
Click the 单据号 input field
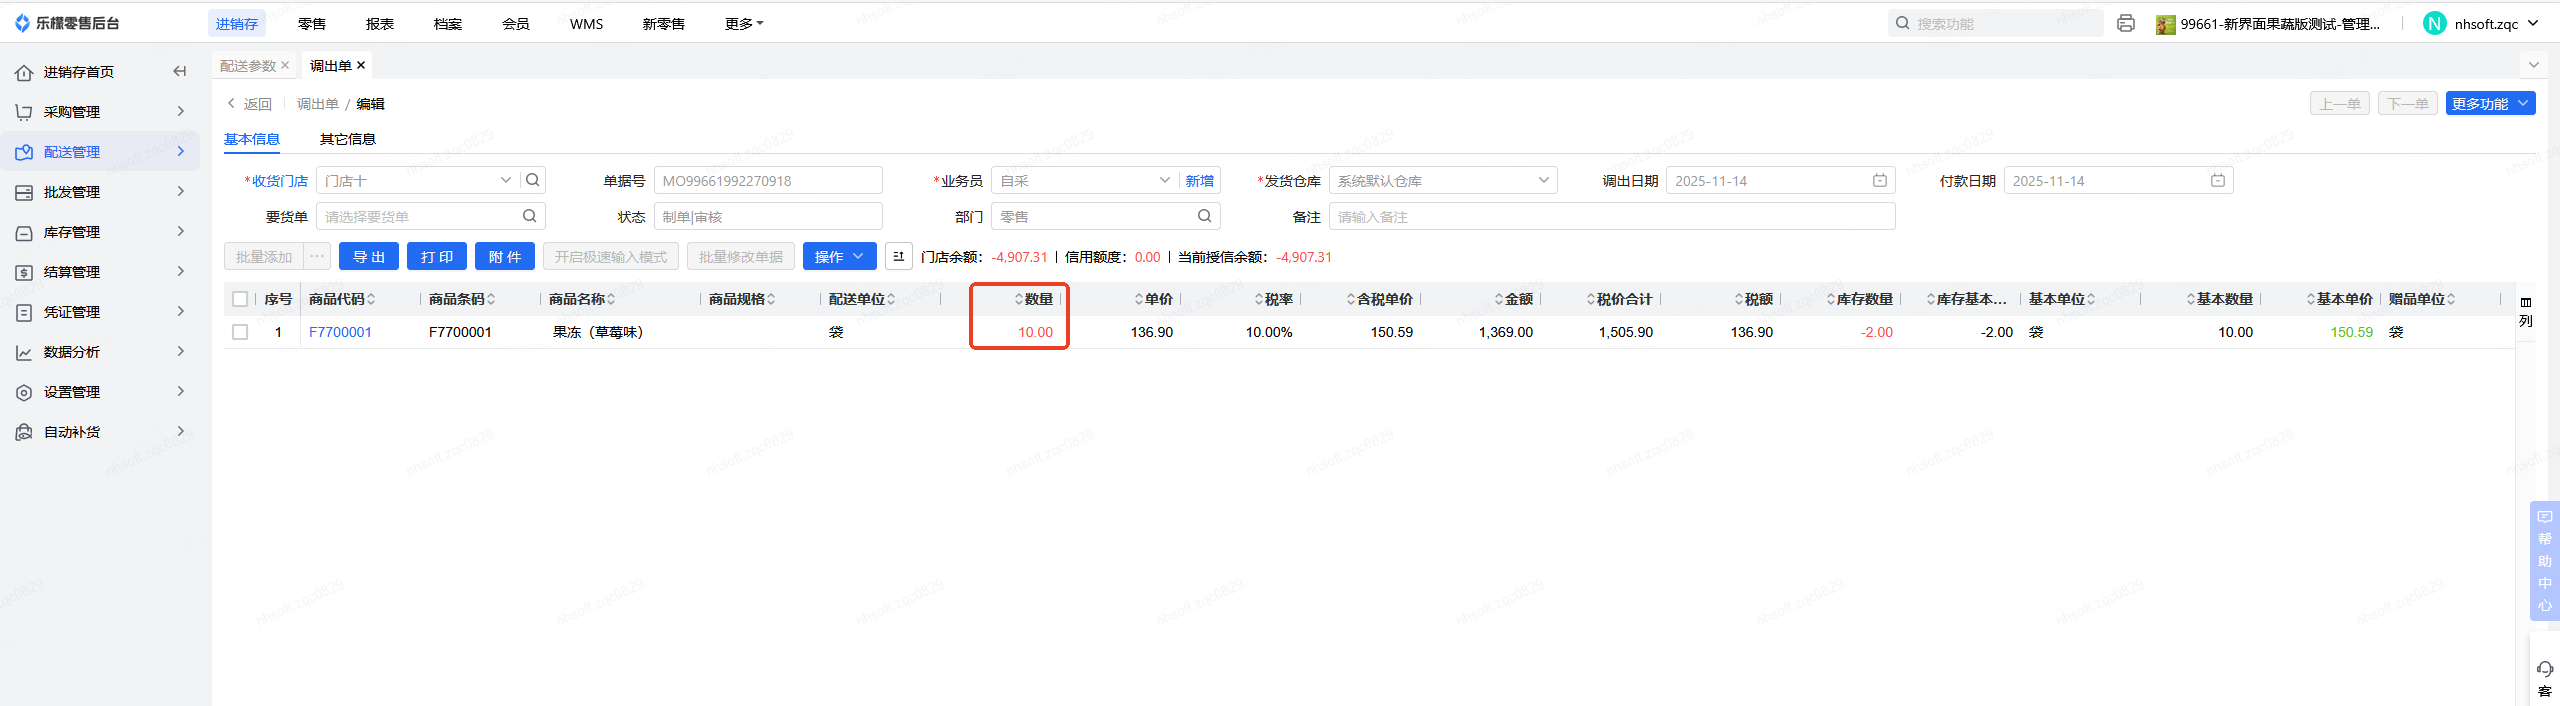768,180
